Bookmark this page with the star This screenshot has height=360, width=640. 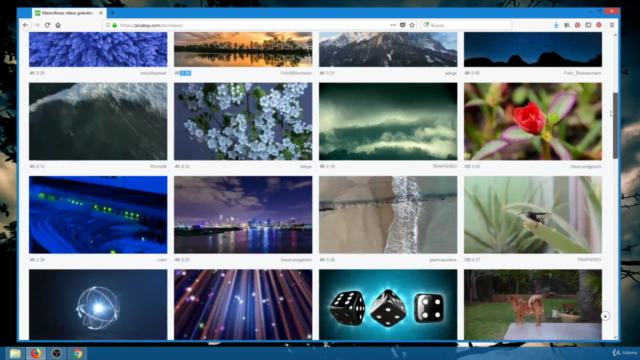pyautogui.click(x=412, y=25)
